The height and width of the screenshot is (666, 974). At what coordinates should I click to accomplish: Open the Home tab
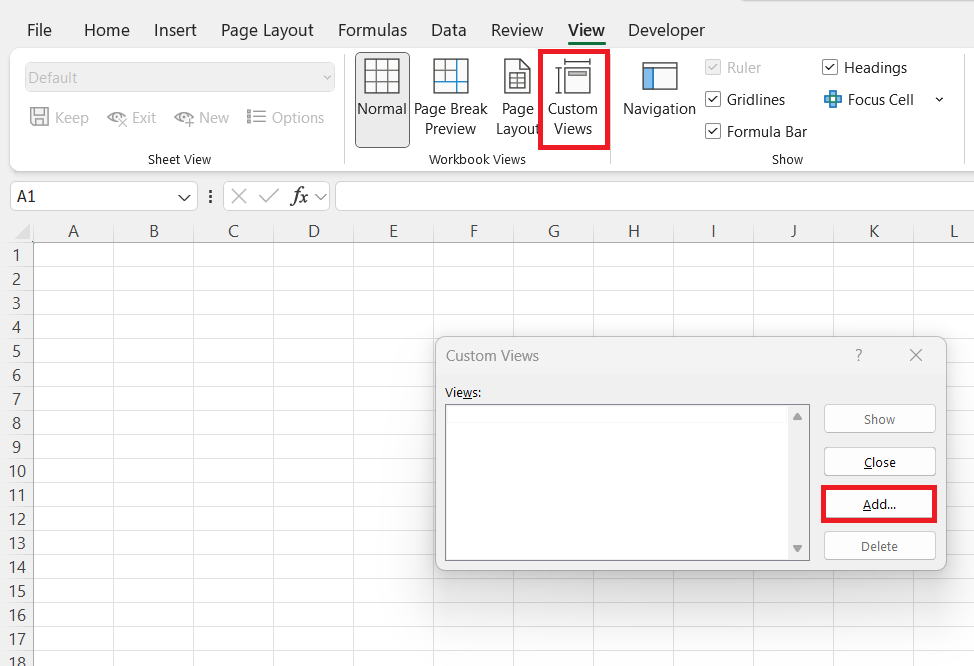pyautogui.click(x=107, y=30)
